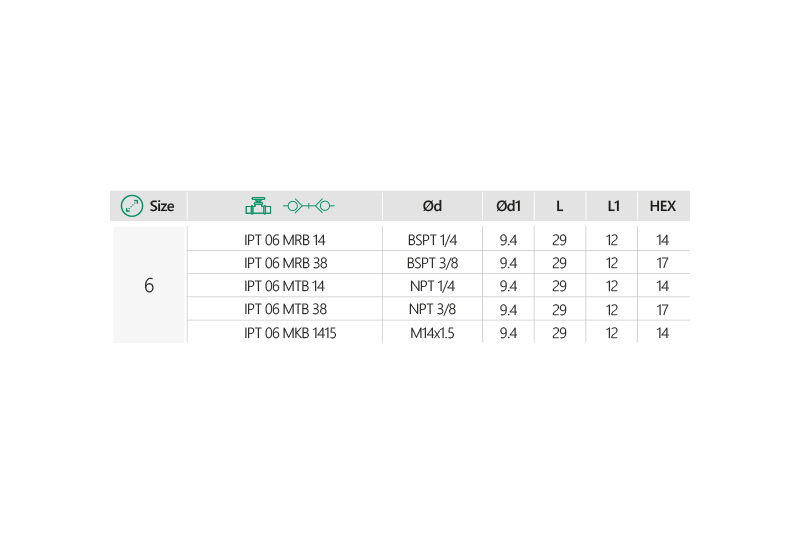Click the Size column header label

[x=162, y=206]
